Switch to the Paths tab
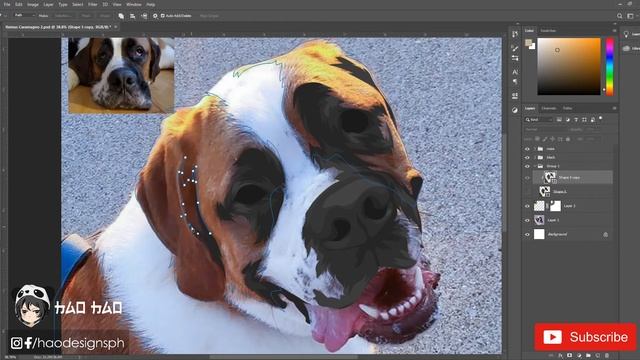Screen dimensions: 640x360 click(567, 108)
